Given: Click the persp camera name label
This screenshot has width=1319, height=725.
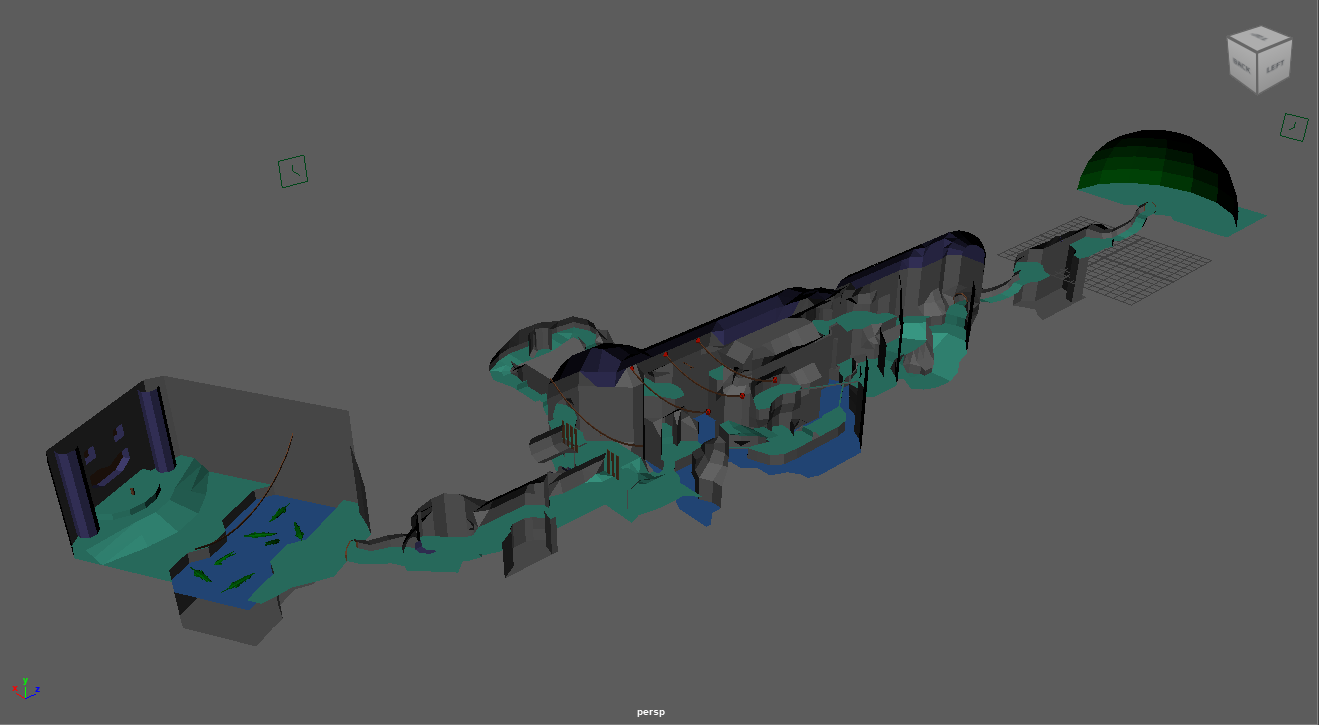Looking at the screenshot, I should pyautogui.click(x=650, y=712).
